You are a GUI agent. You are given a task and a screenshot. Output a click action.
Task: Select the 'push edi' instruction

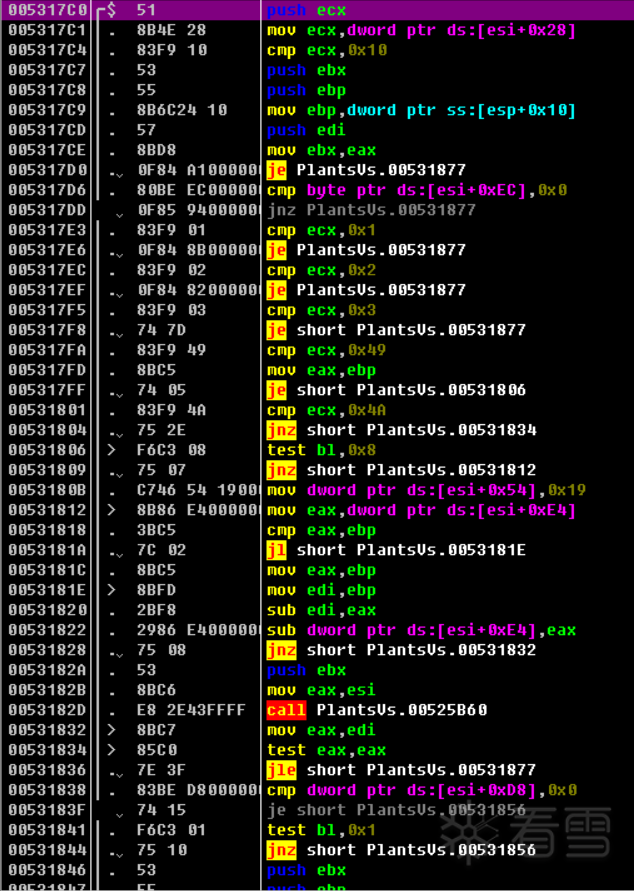[x=306, y=130]
